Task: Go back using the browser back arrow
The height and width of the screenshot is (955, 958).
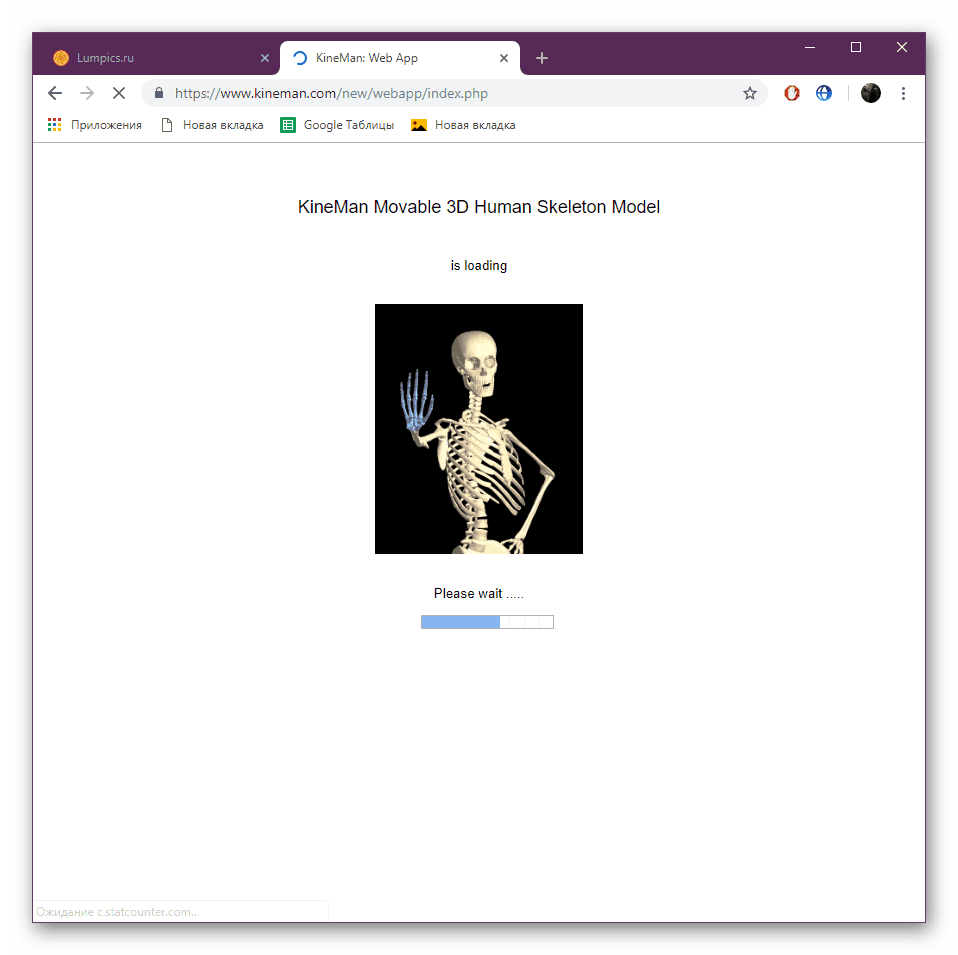Action: tap(55, 93)
